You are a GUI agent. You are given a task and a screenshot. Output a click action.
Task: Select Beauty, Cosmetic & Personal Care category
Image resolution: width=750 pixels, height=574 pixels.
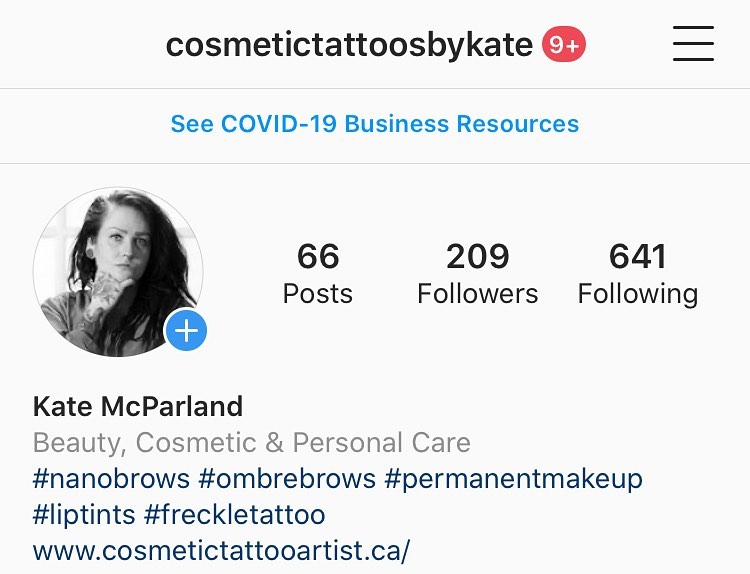[252, 443]
